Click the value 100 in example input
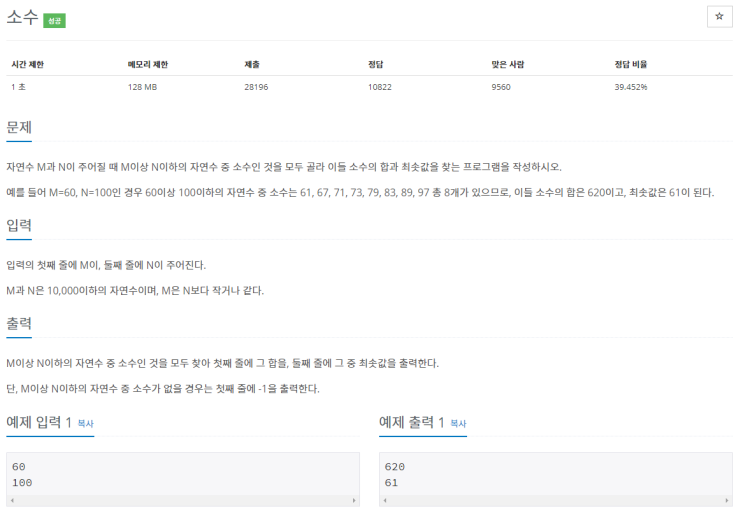Image resolution: width=743 pixels, height=518 pixels. (x=22, y=483)
